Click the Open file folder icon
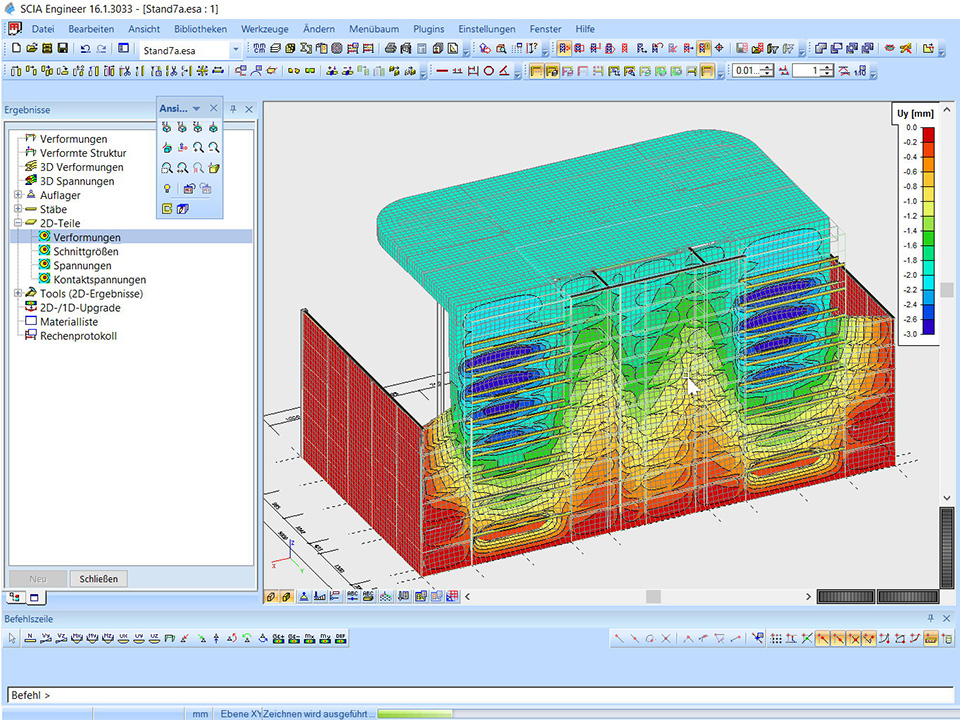 tap(31, 48)
